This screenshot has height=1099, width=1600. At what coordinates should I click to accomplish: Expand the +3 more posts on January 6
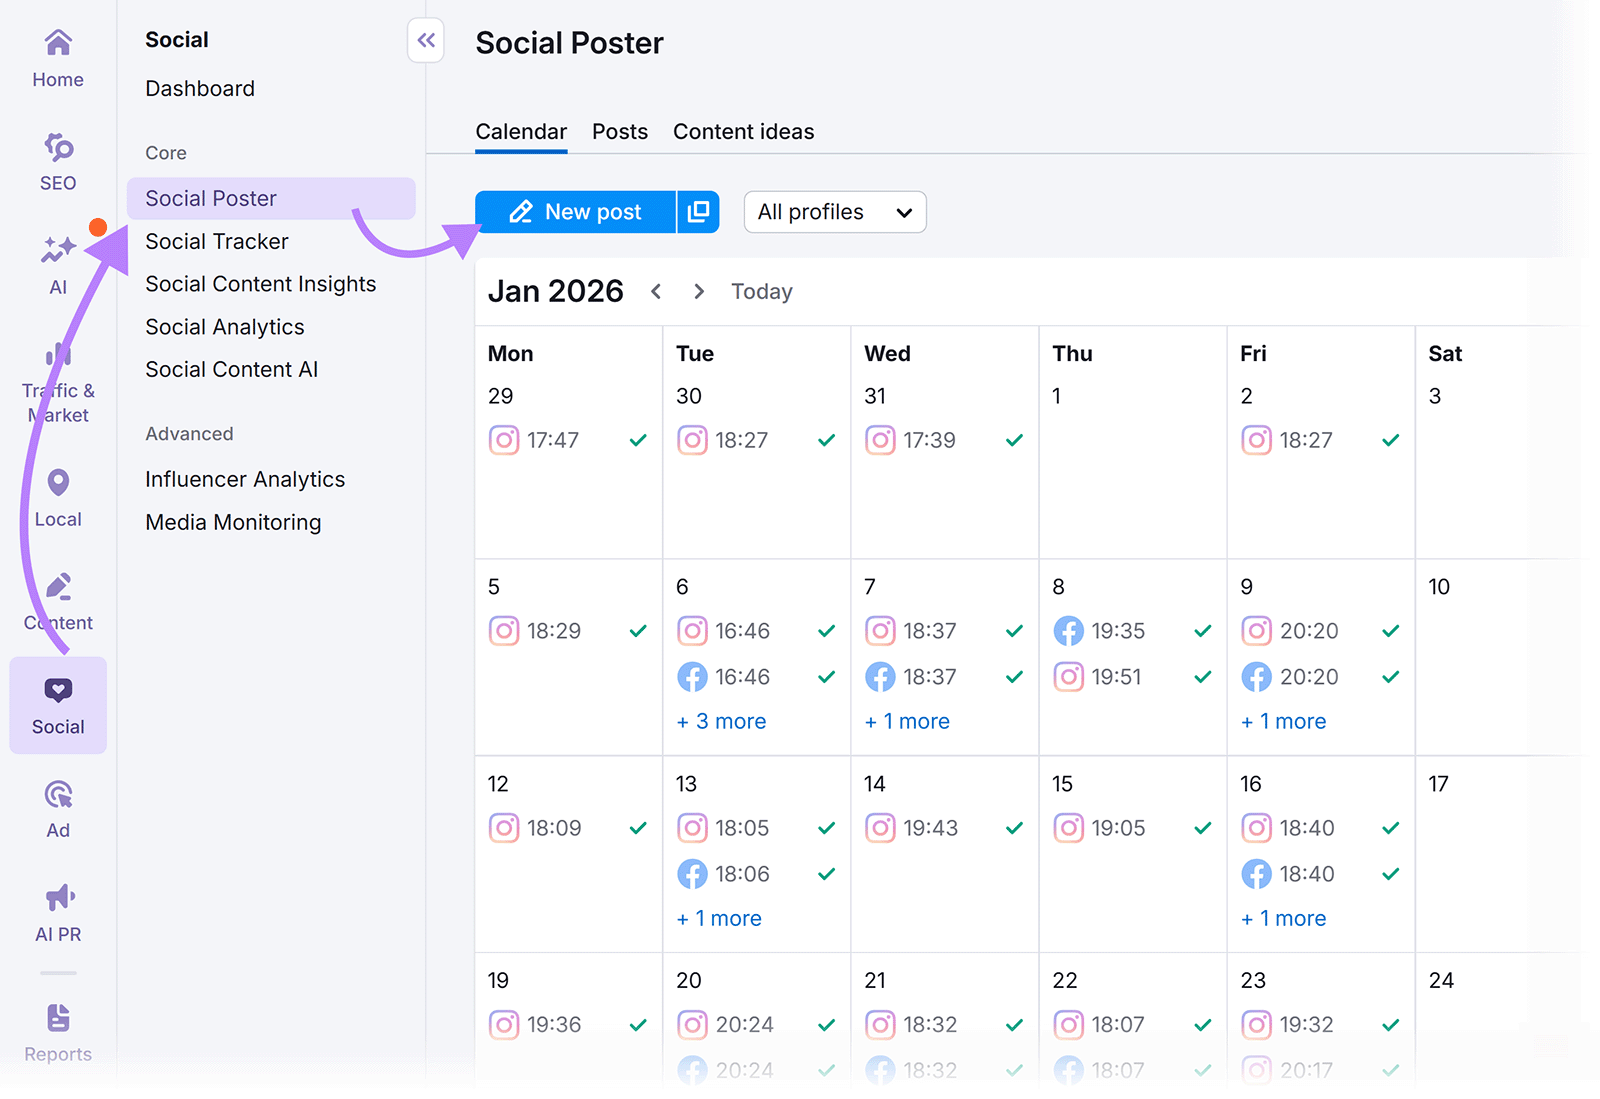tap(721, 721)
